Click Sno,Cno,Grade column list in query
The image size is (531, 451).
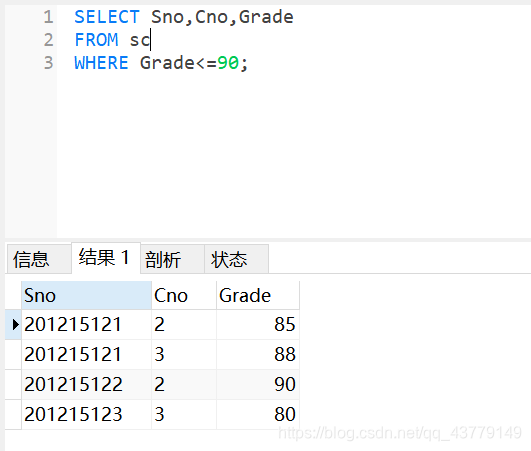(x=222, y=17)
